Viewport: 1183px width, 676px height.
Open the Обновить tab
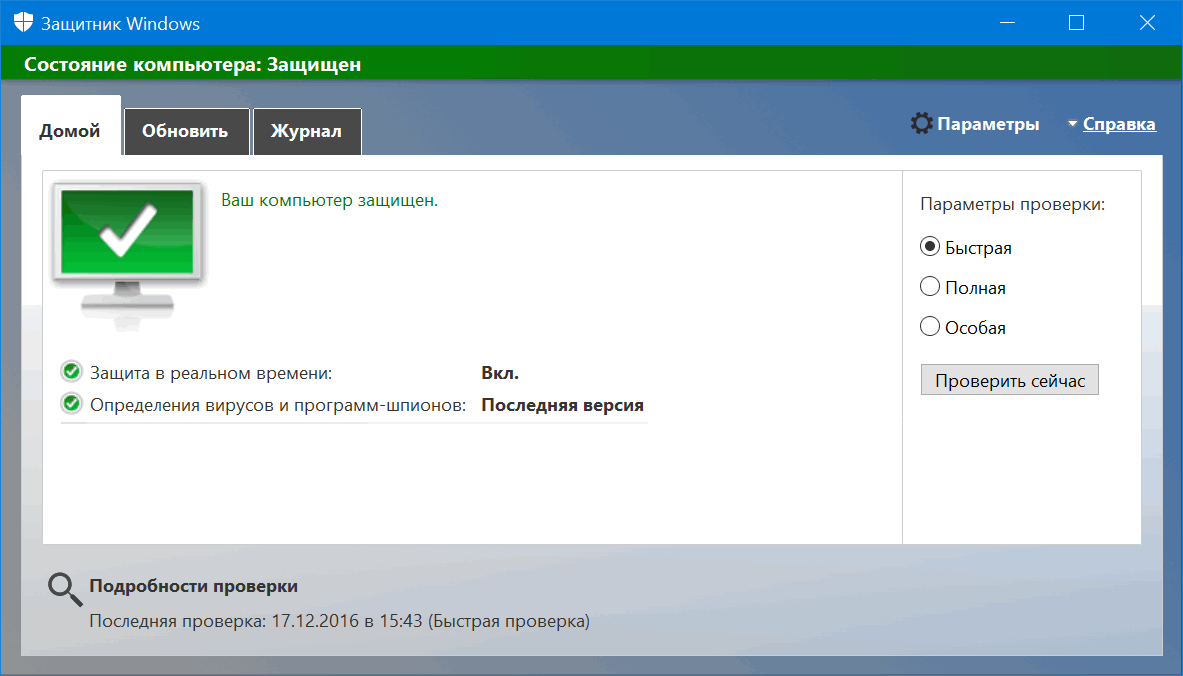pos(185,131)
